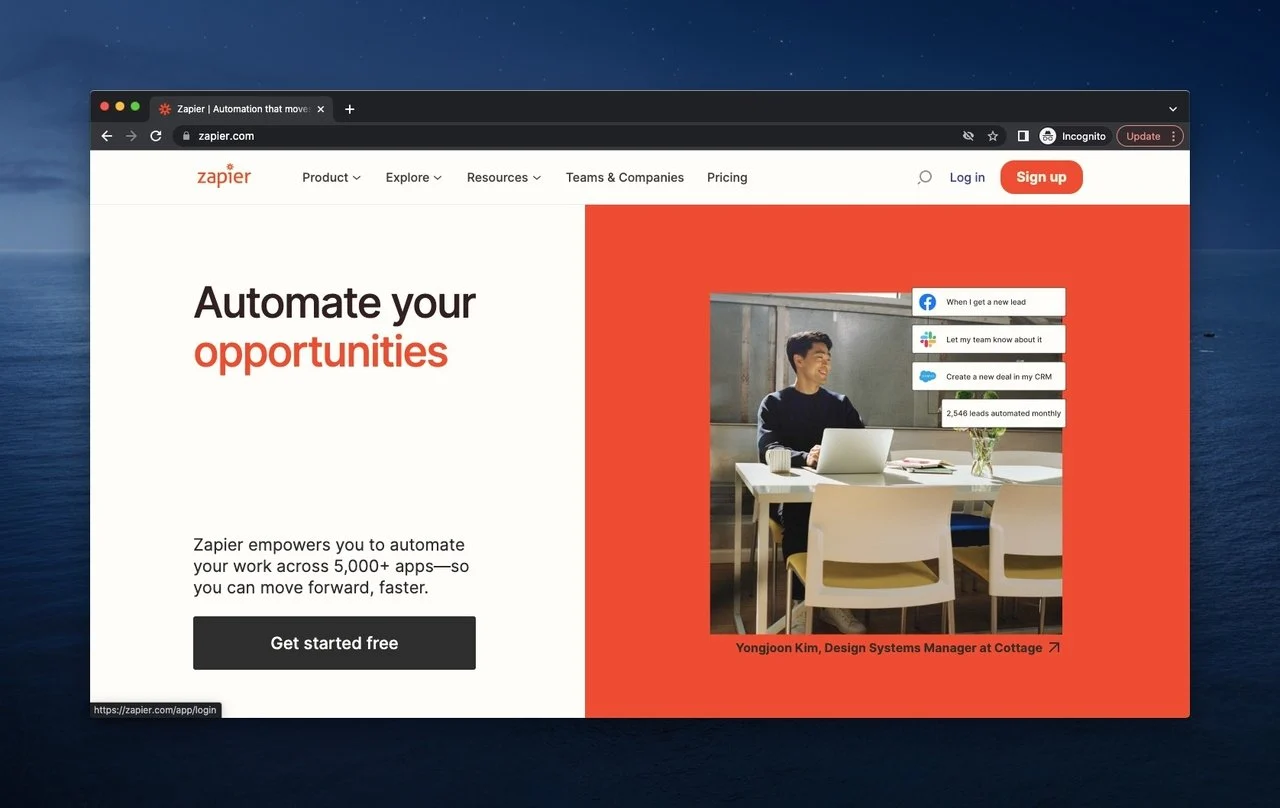This screenshot has width=1280, height=808.
Task: Click 'Create a new deal in my CRM' card
Action: point(989,377)
